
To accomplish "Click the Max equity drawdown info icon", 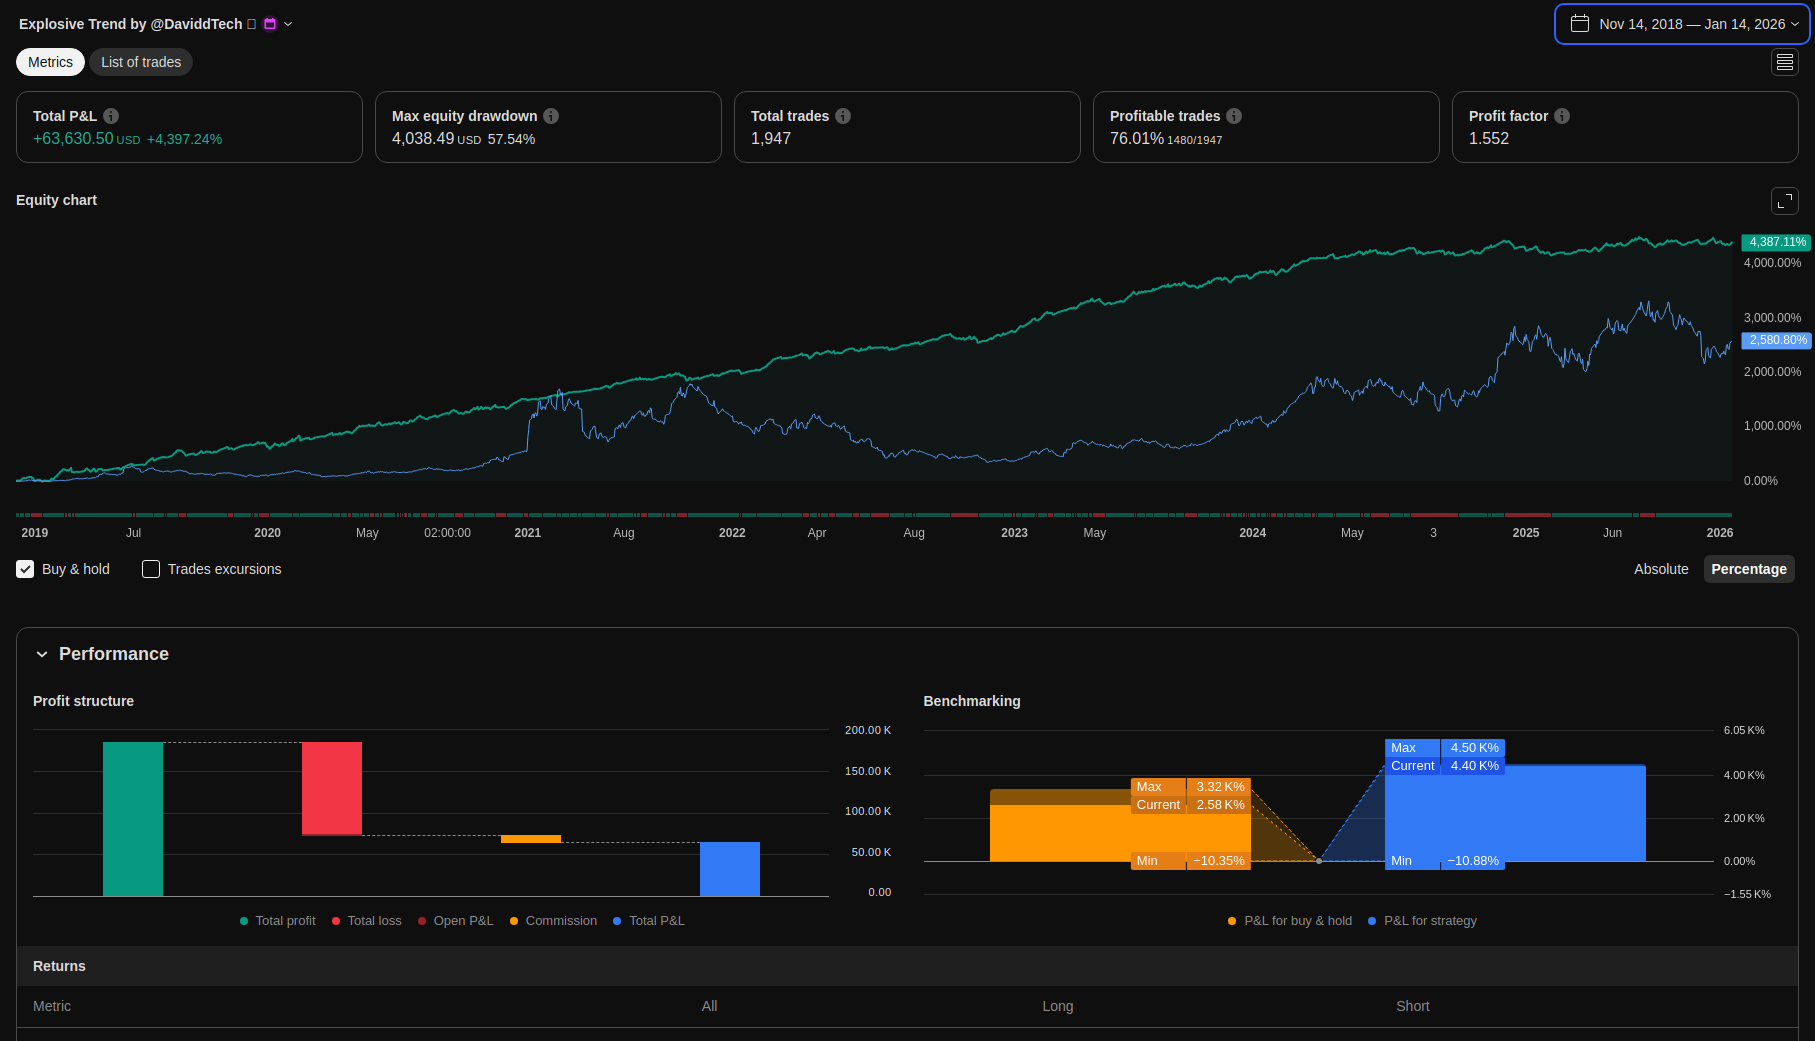I will point(551,116).
